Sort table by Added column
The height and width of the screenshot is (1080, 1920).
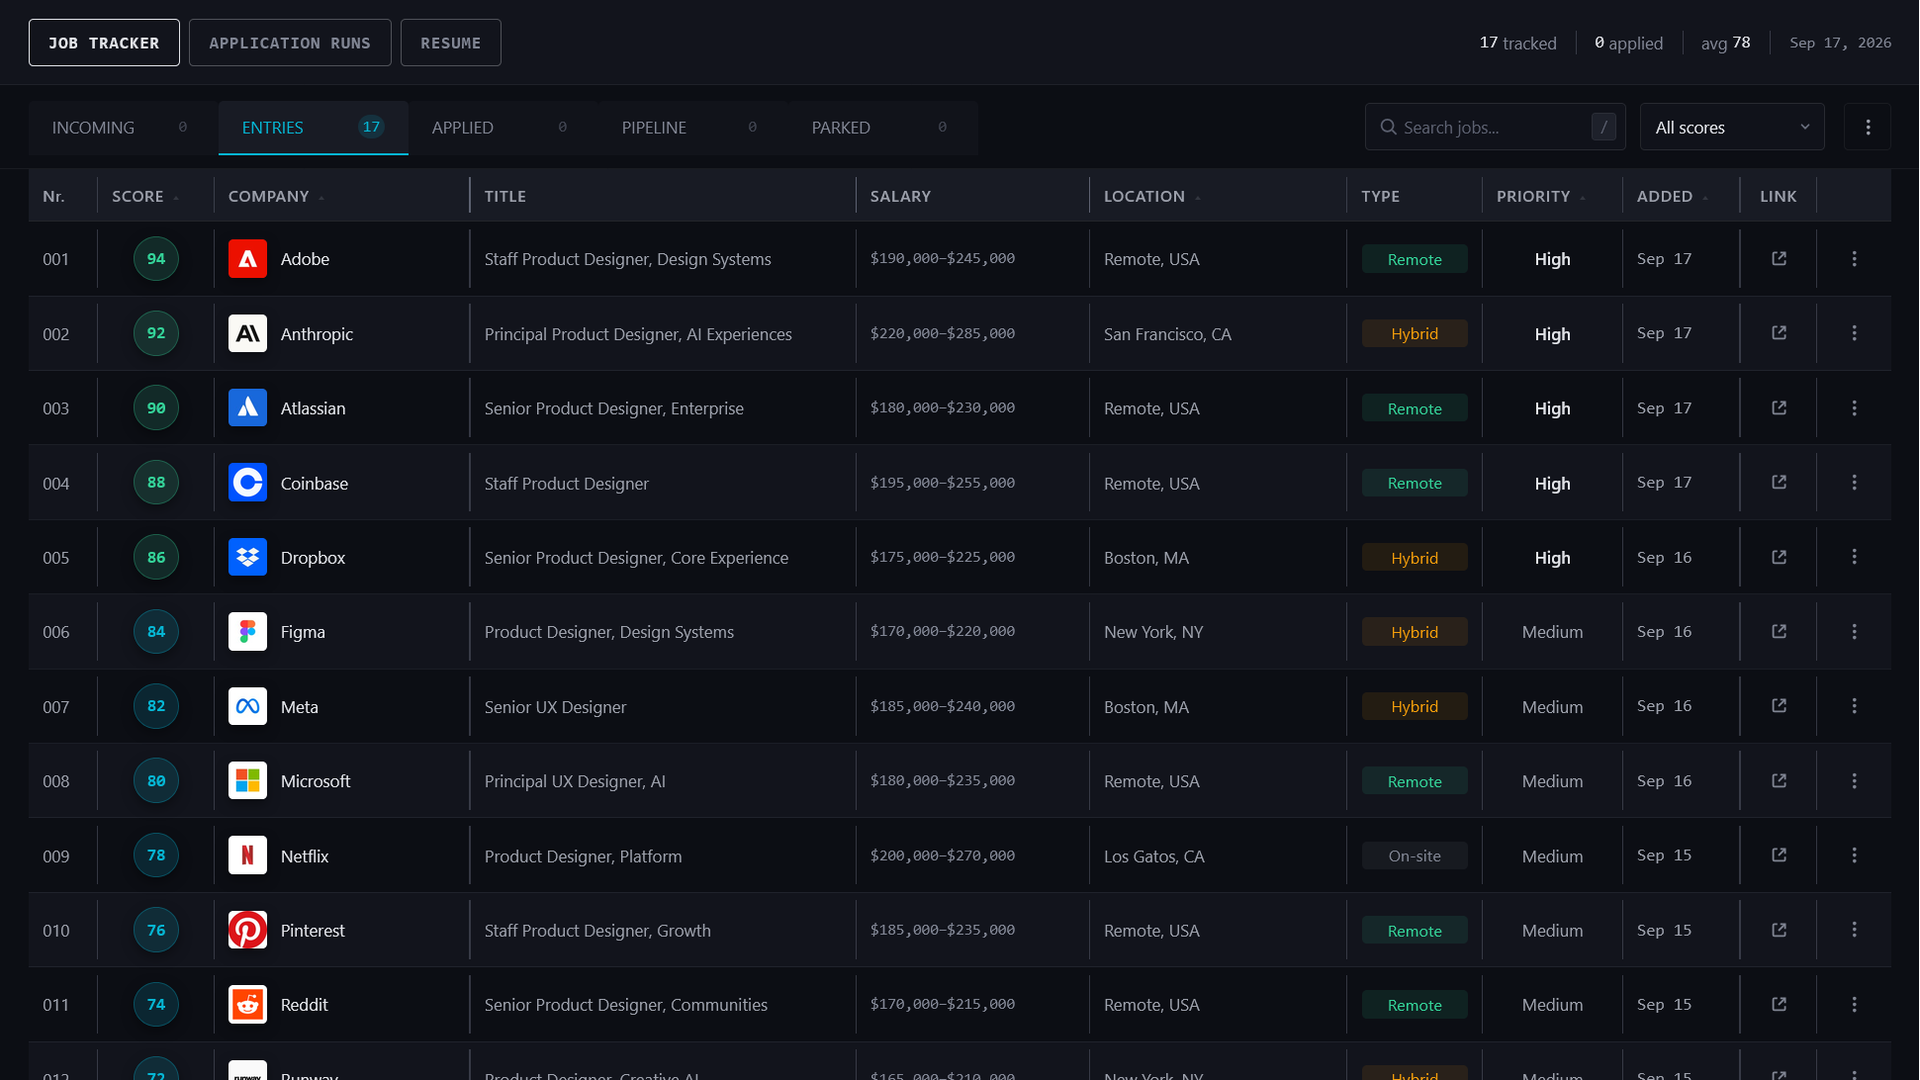click(1672, 196)
